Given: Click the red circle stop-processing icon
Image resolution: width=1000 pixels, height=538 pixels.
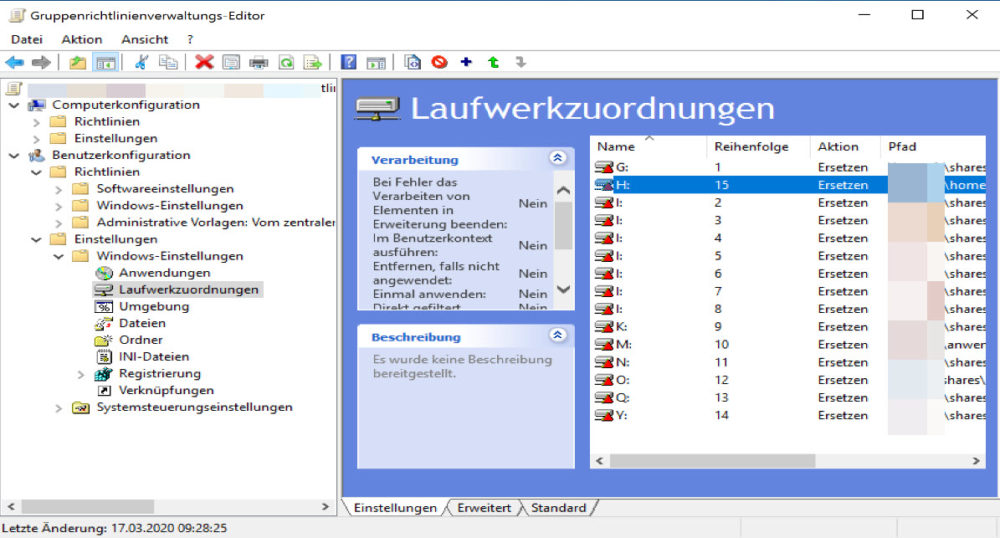Looking at the screenshot, I should pyautogui.click(x=439, y=62).
